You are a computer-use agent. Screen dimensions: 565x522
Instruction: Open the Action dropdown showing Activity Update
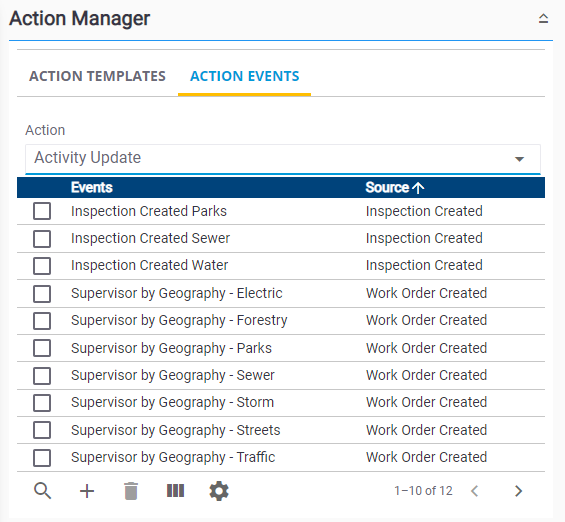(283, 159)
